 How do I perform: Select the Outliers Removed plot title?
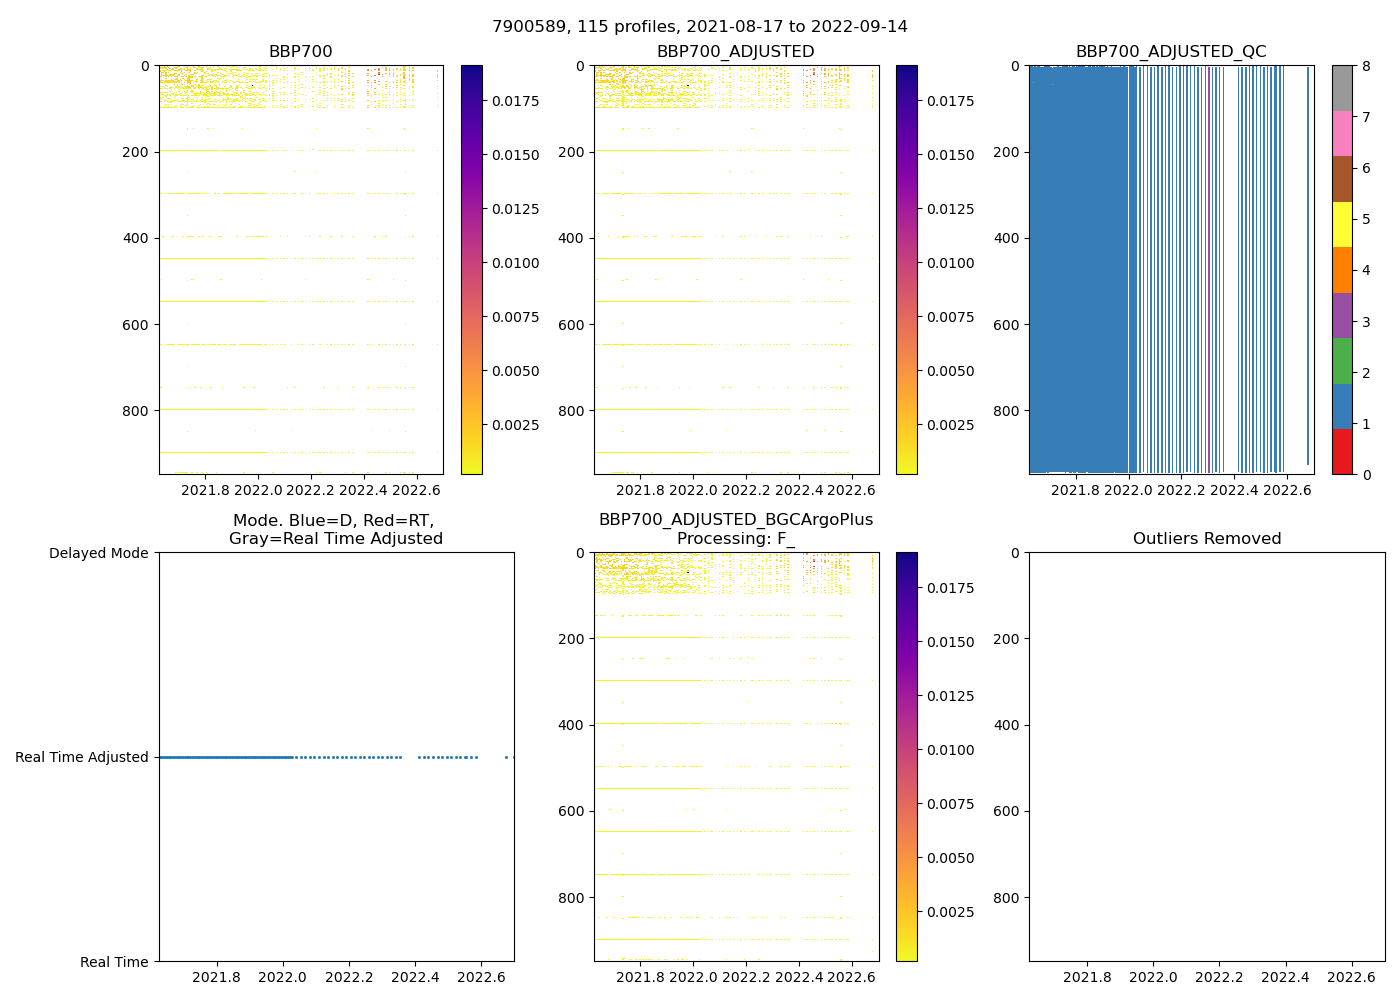pos(1206,539)
